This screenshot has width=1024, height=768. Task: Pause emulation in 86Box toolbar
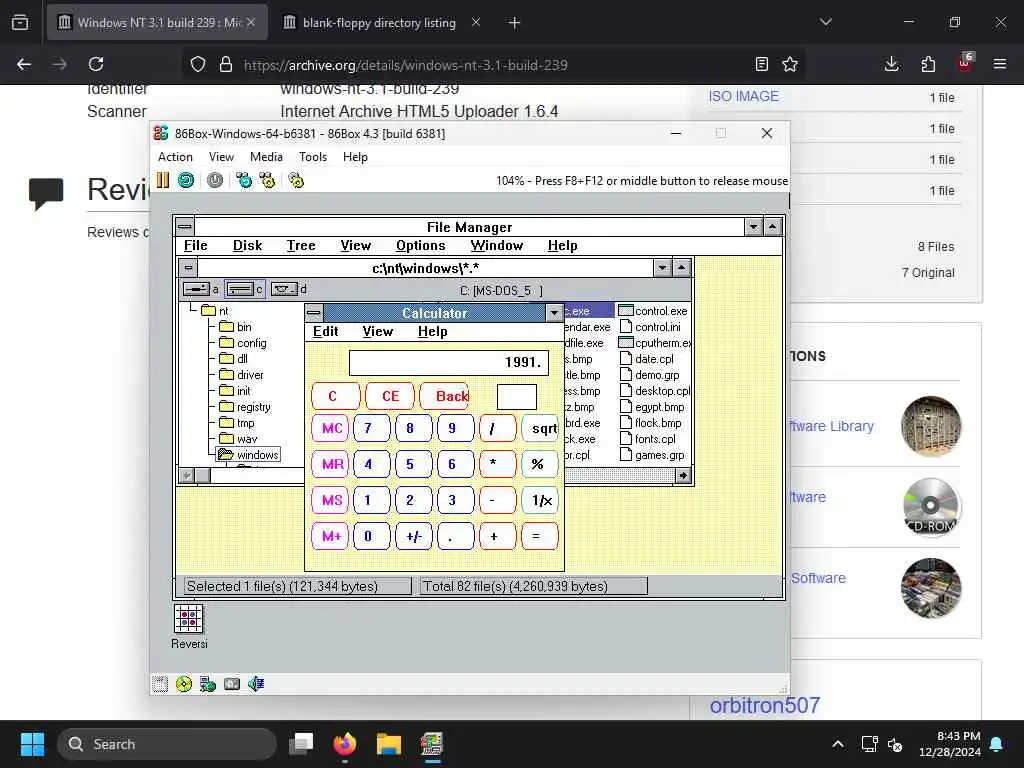click(163, 180)
